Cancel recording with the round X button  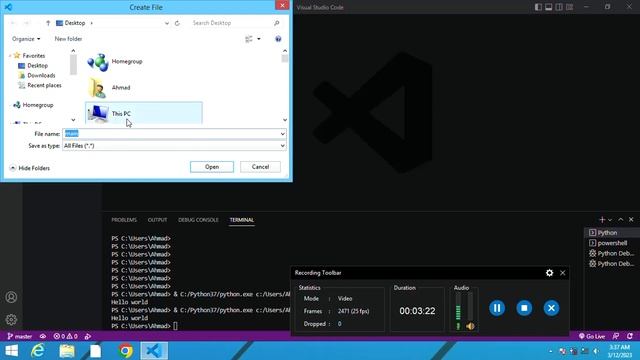pyautogui.click(x=551, y=308)
